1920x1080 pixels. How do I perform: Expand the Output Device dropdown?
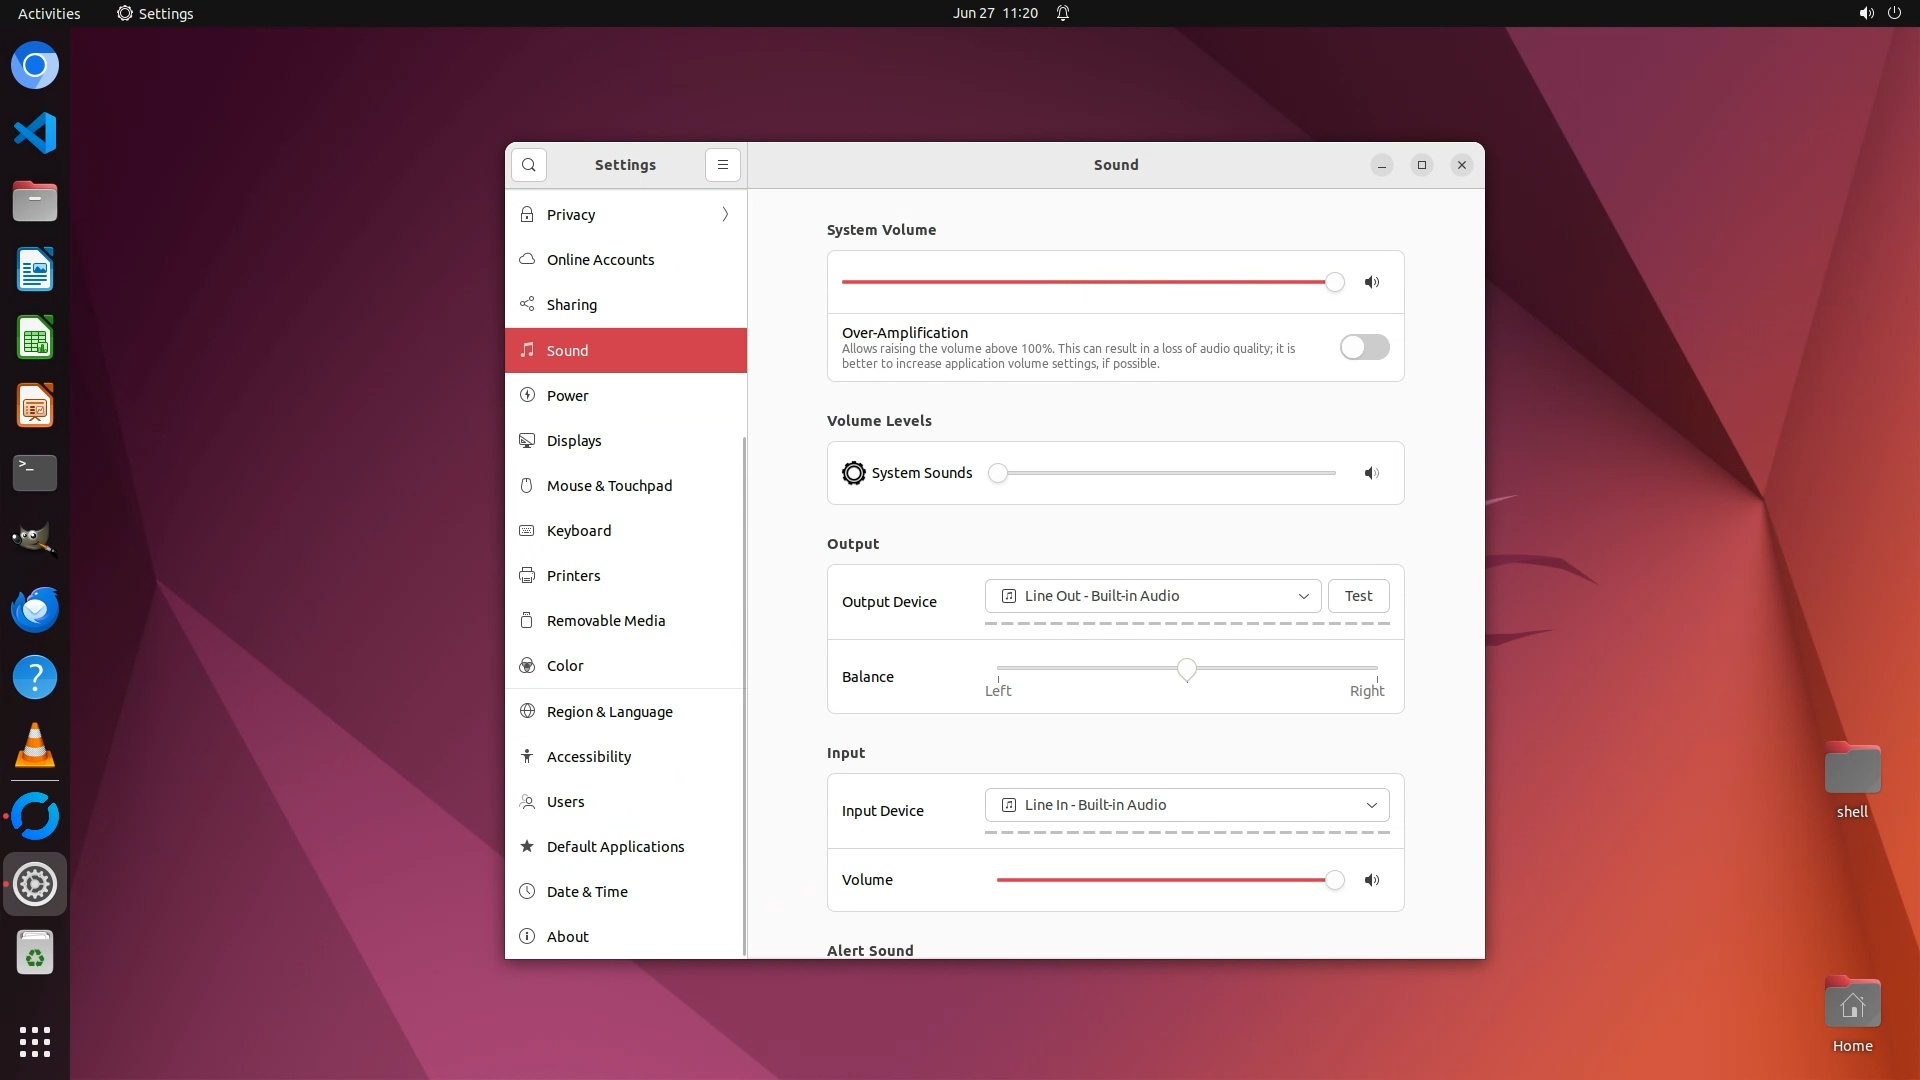point(1152,596)
